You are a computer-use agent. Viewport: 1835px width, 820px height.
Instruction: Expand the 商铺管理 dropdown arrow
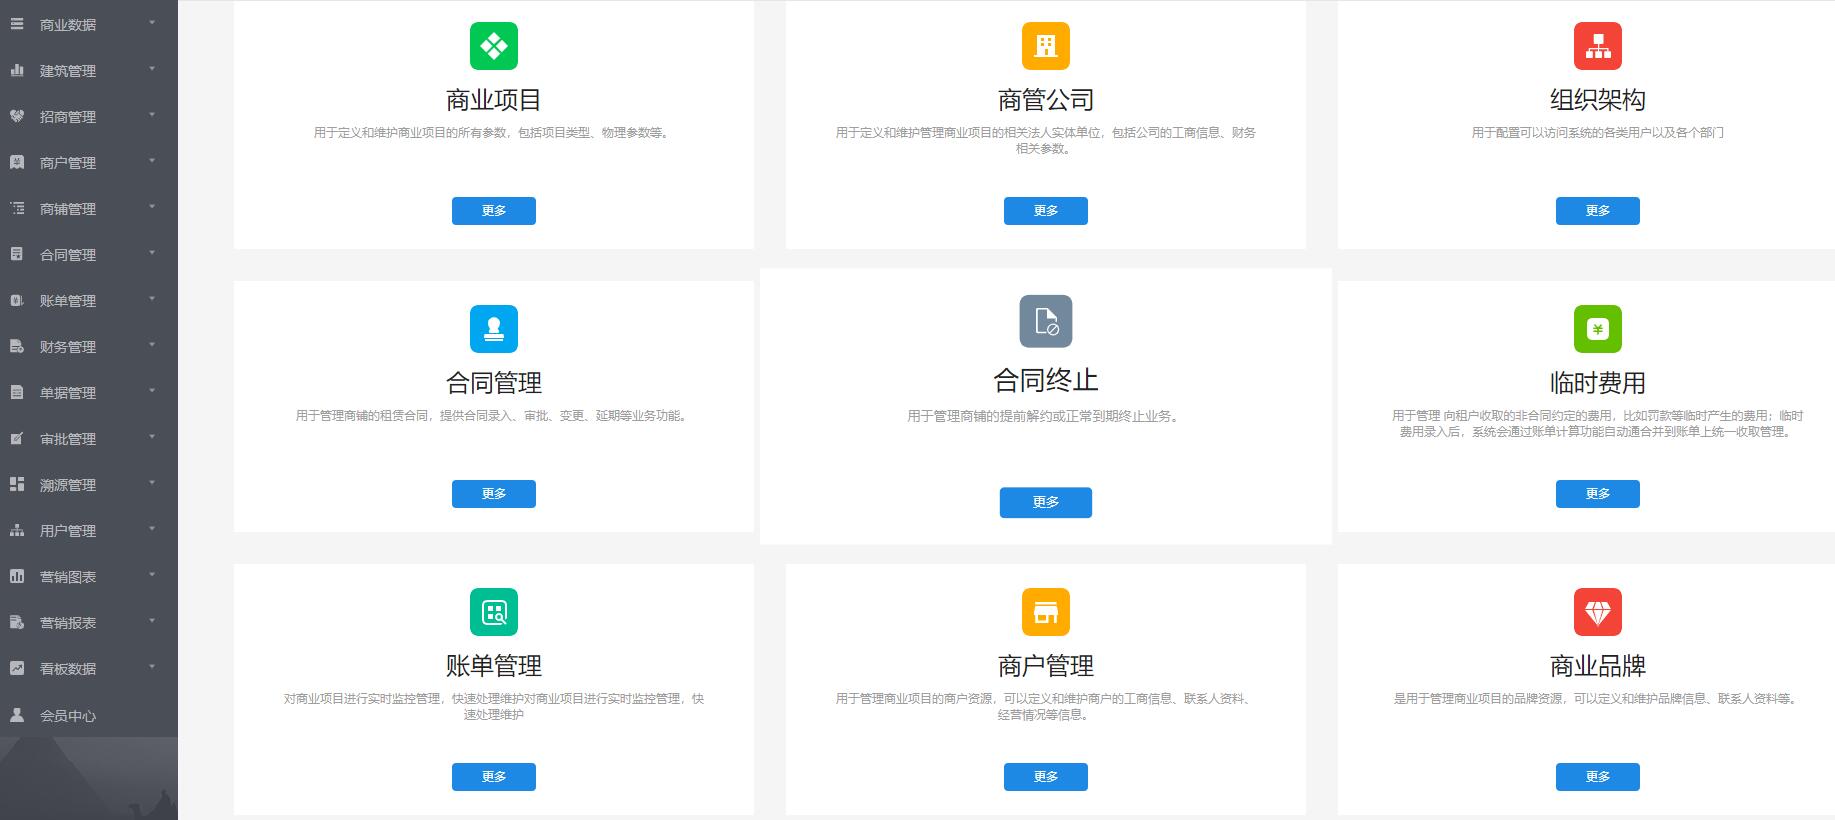point(152,206)
